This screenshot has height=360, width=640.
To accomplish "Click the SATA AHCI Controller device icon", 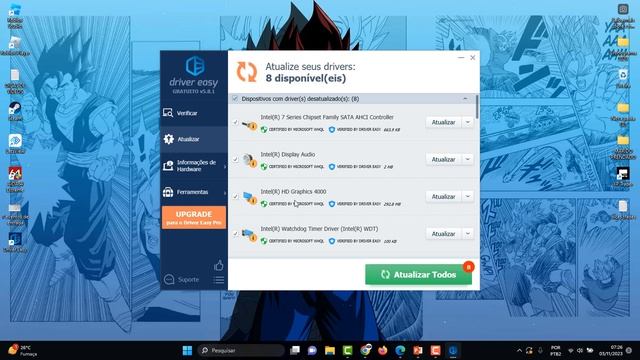I will [249, 124].
